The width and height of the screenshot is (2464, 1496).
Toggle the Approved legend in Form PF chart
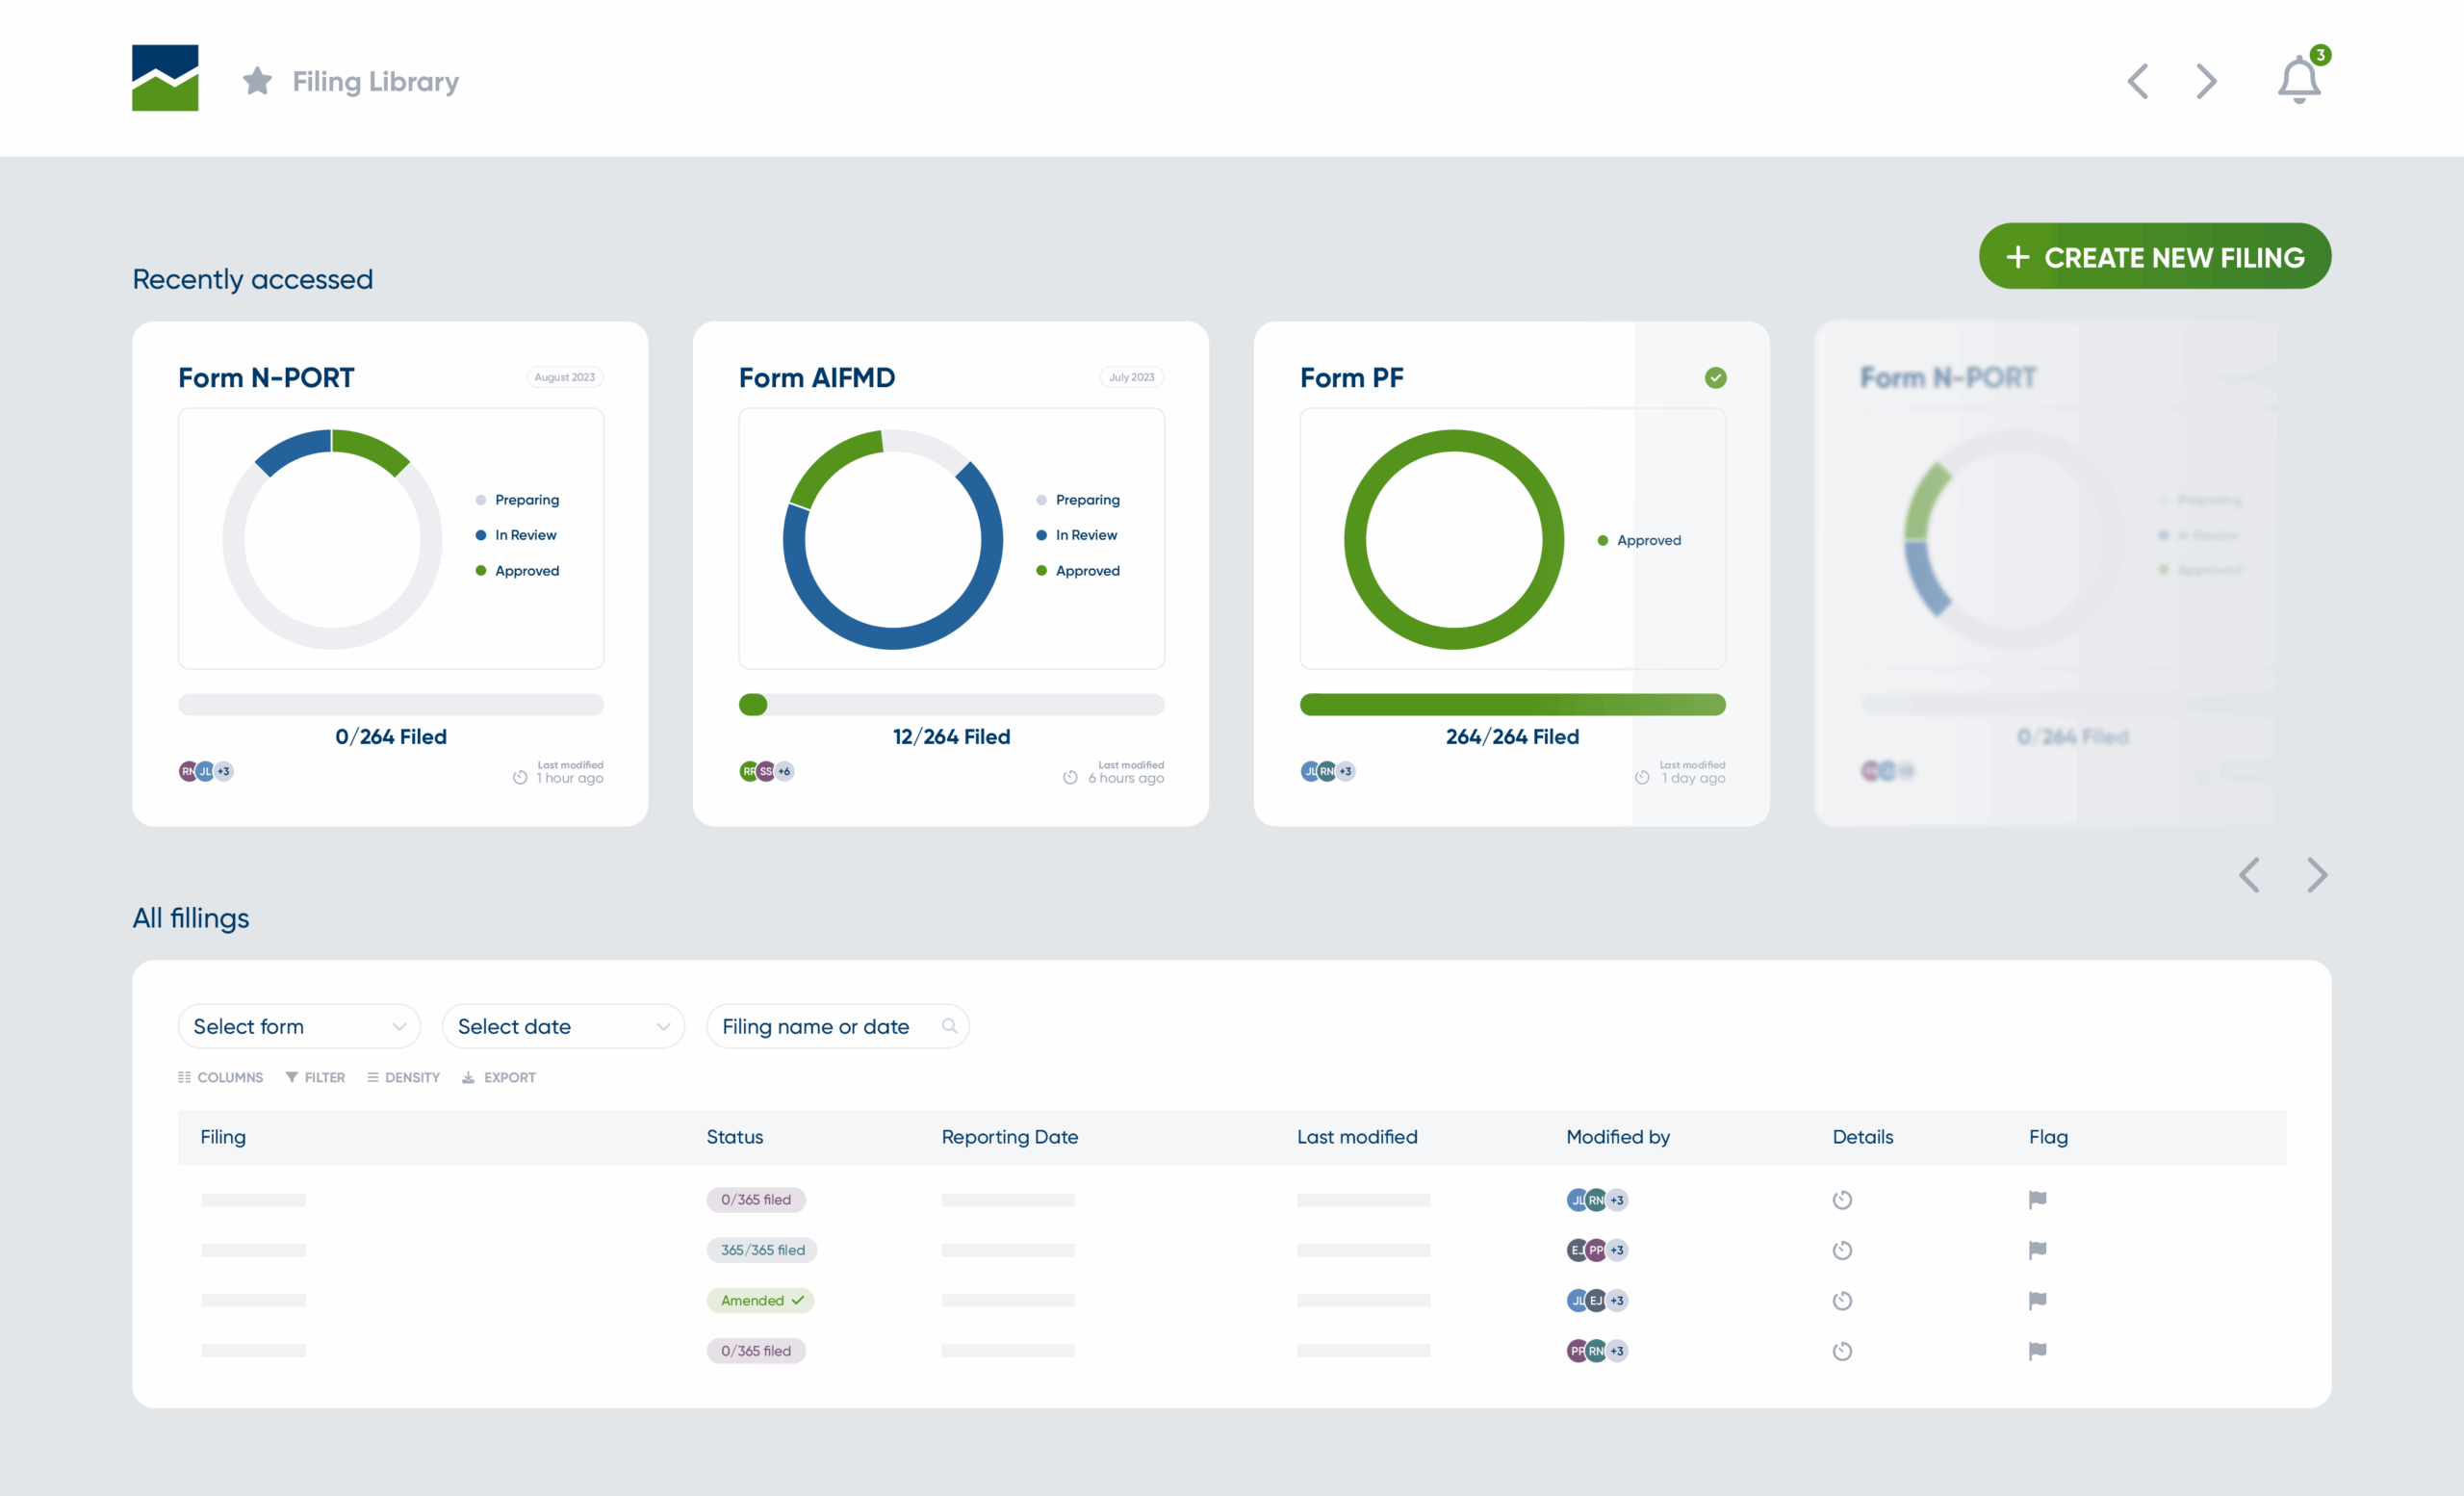coord(1639,540)
